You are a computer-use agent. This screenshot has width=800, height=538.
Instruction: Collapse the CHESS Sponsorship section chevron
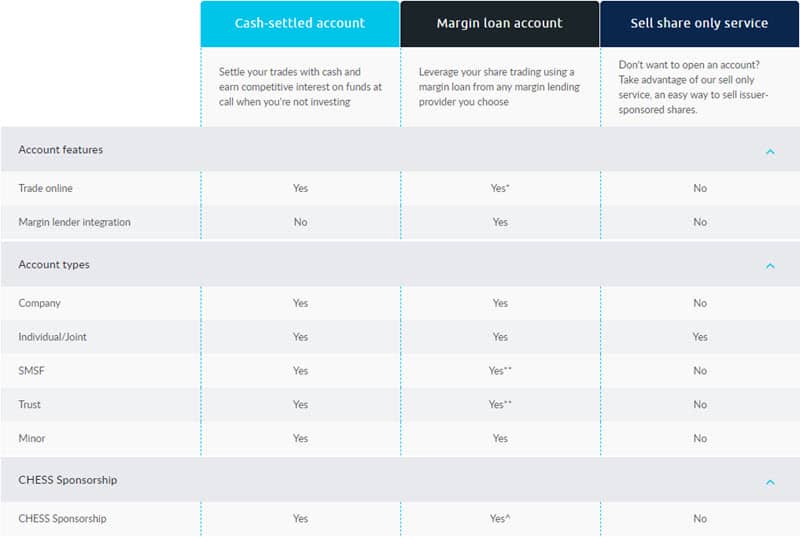click(x=770, y=482)
